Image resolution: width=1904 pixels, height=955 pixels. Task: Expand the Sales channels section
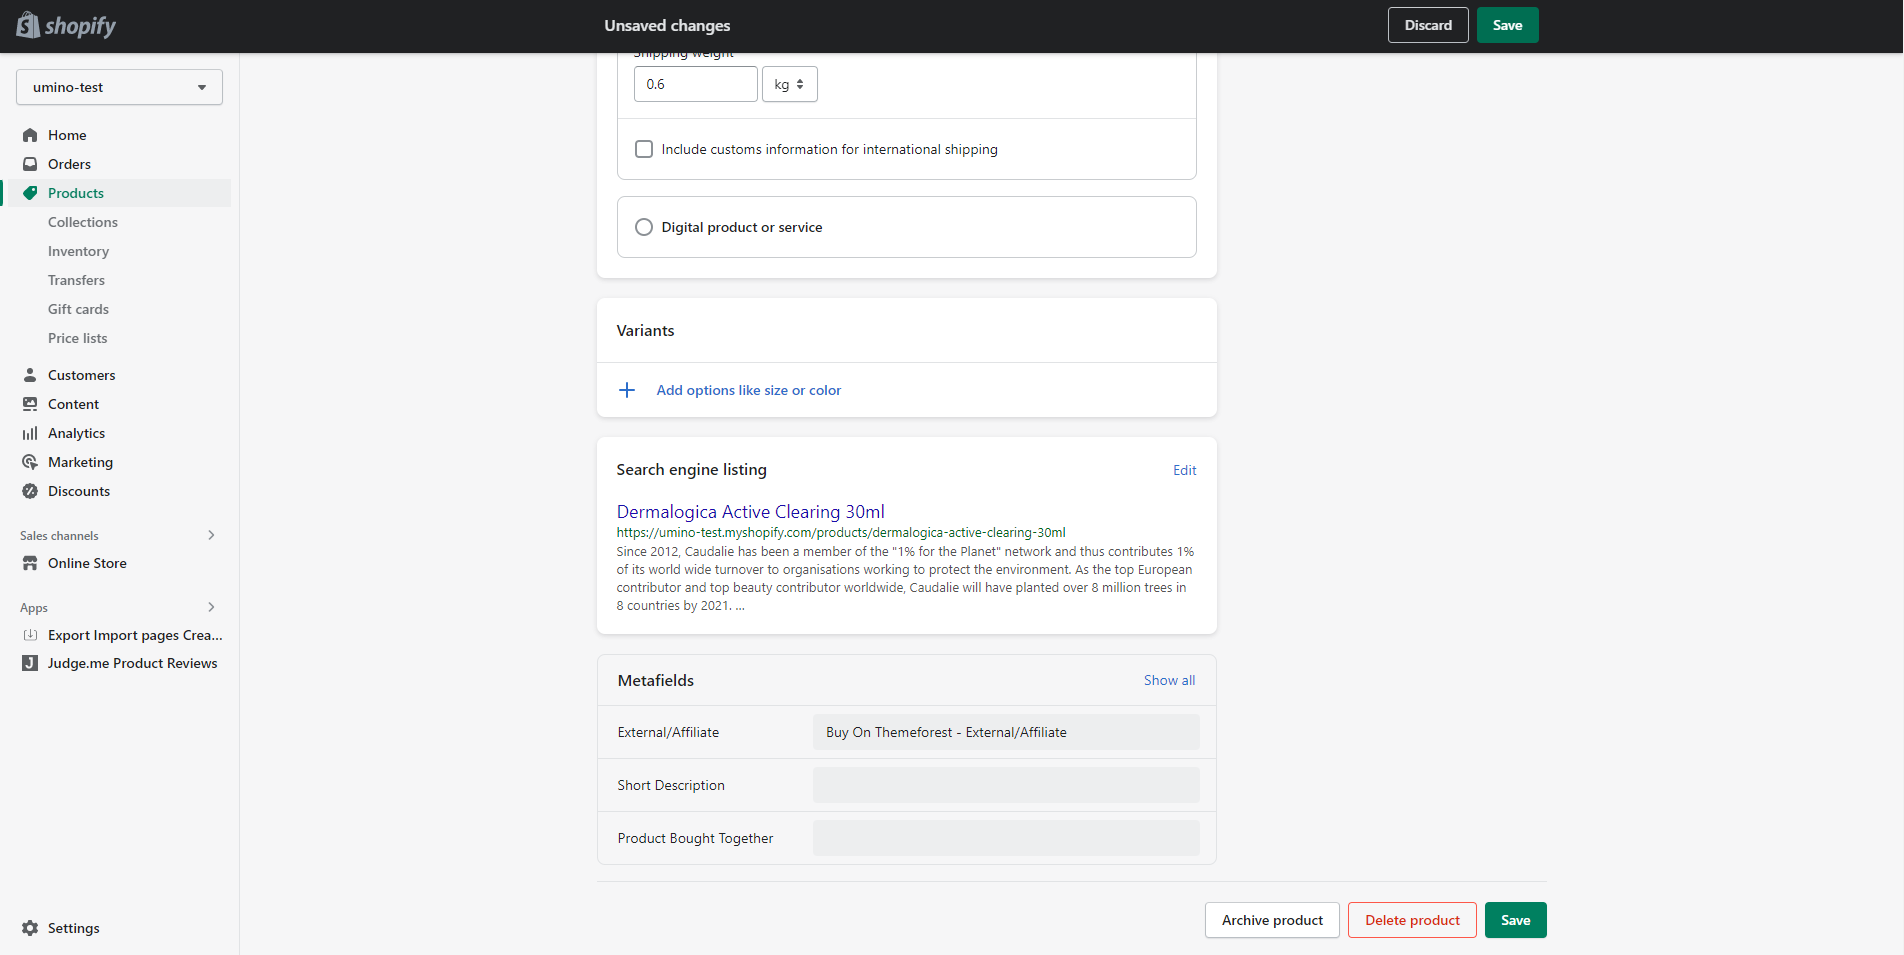[211, 535]
